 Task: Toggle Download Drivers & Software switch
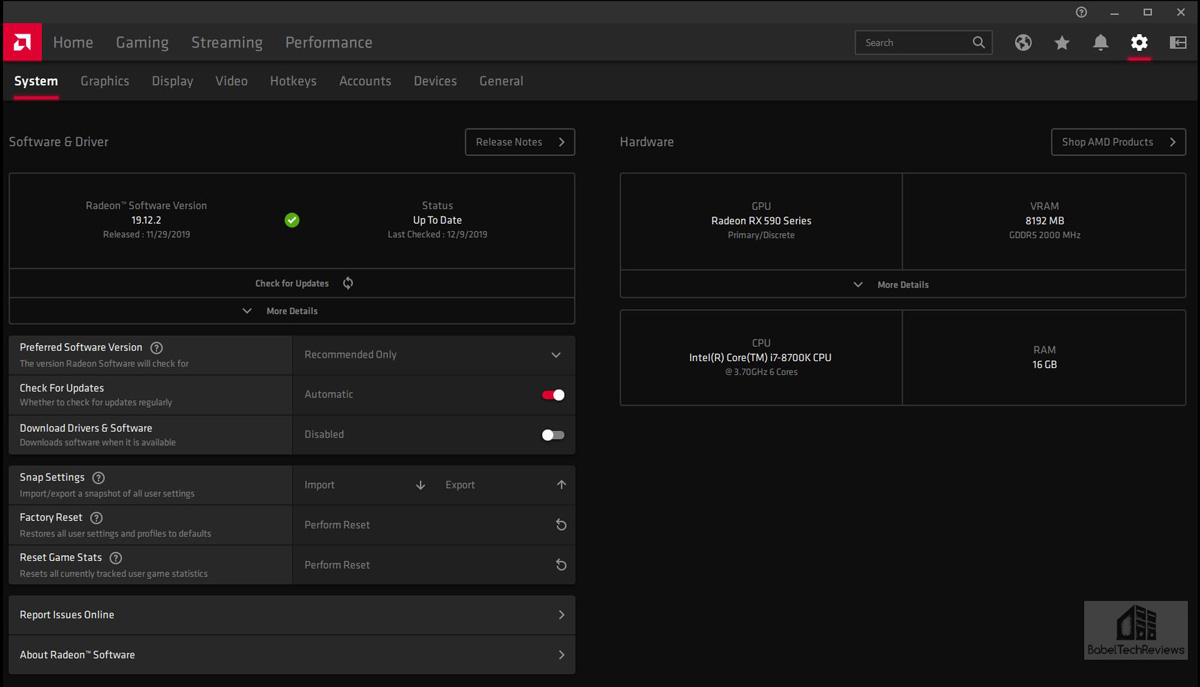click(553, 435)
